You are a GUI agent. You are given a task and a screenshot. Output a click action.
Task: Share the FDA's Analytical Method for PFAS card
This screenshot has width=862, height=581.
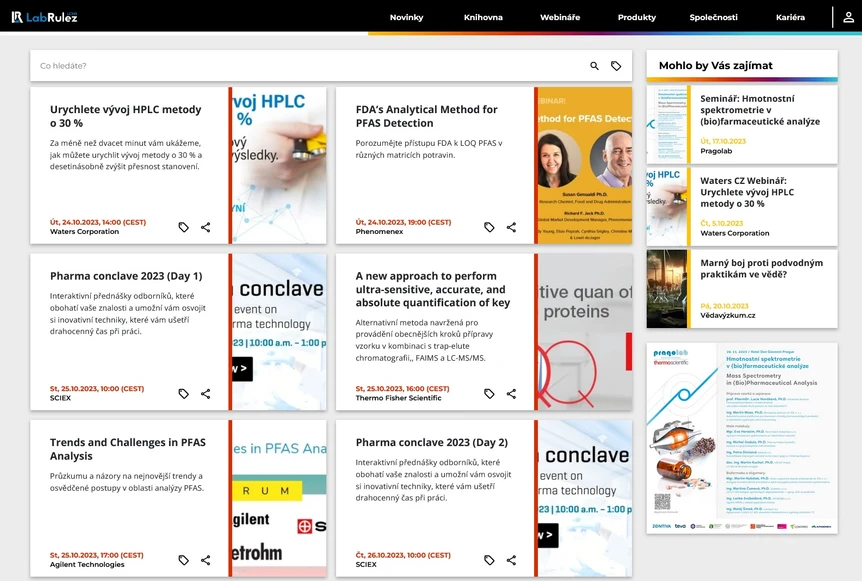click(511, 227)
